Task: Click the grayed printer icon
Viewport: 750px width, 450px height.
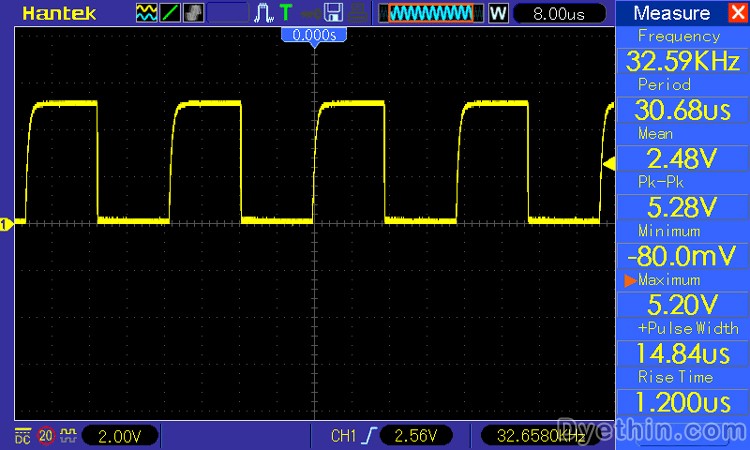Action: tap(358, 13)
